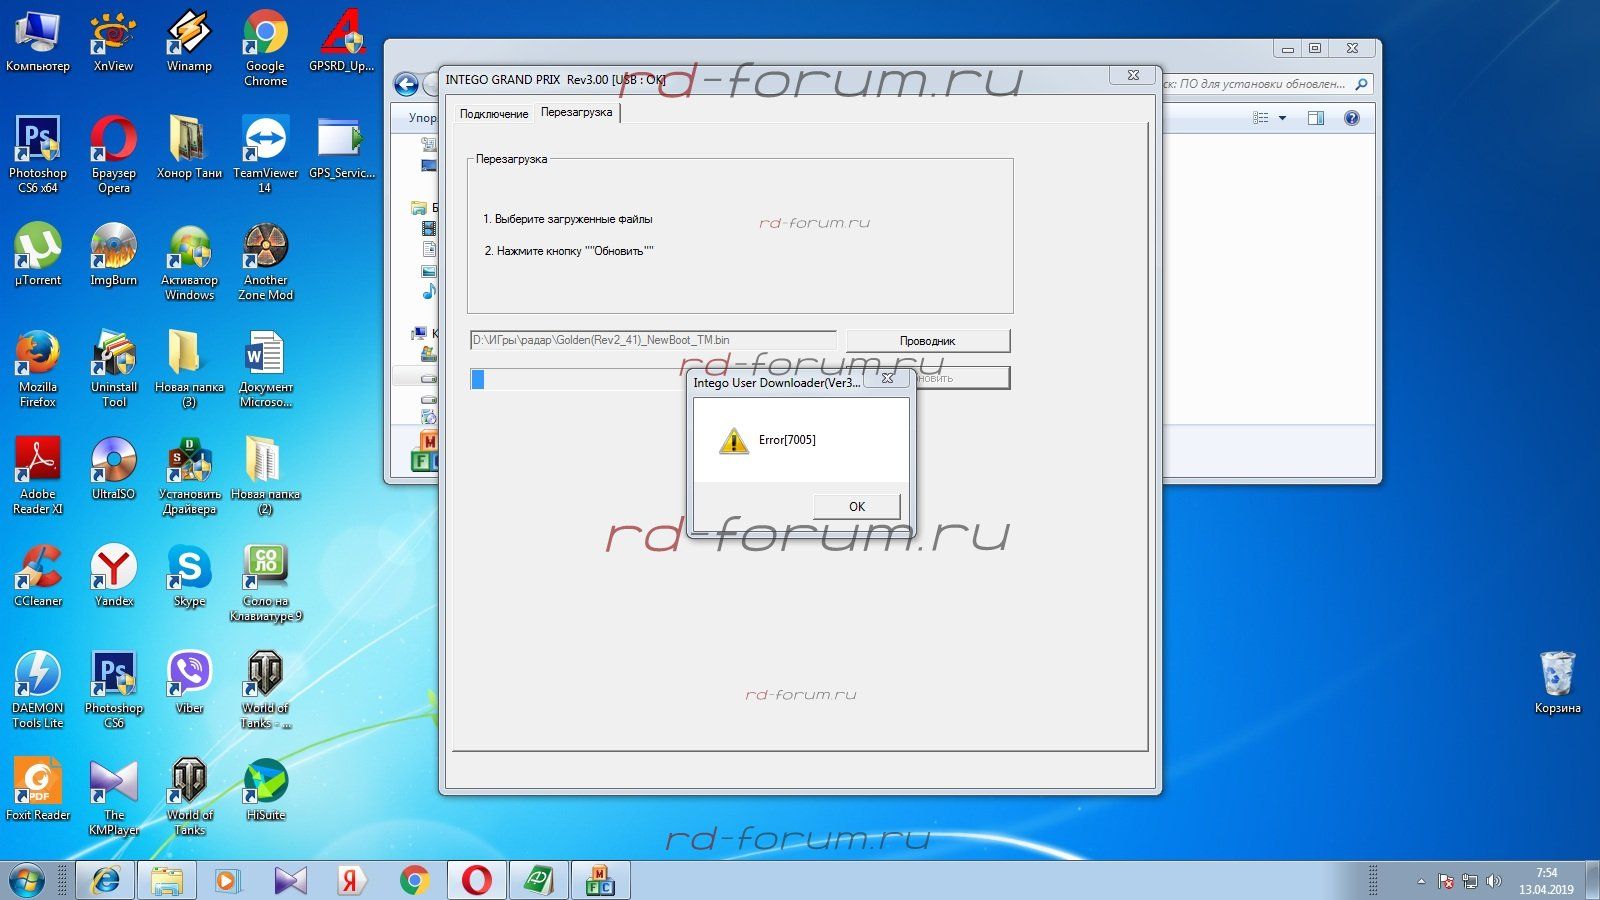Open Активатор Windows shortcut
1600x900 pixels.
coord(189,262)
